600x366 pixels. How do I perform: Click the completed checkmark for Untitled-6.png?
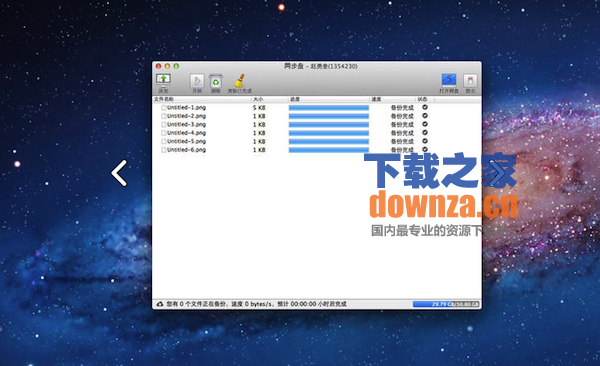click(425, 149)
